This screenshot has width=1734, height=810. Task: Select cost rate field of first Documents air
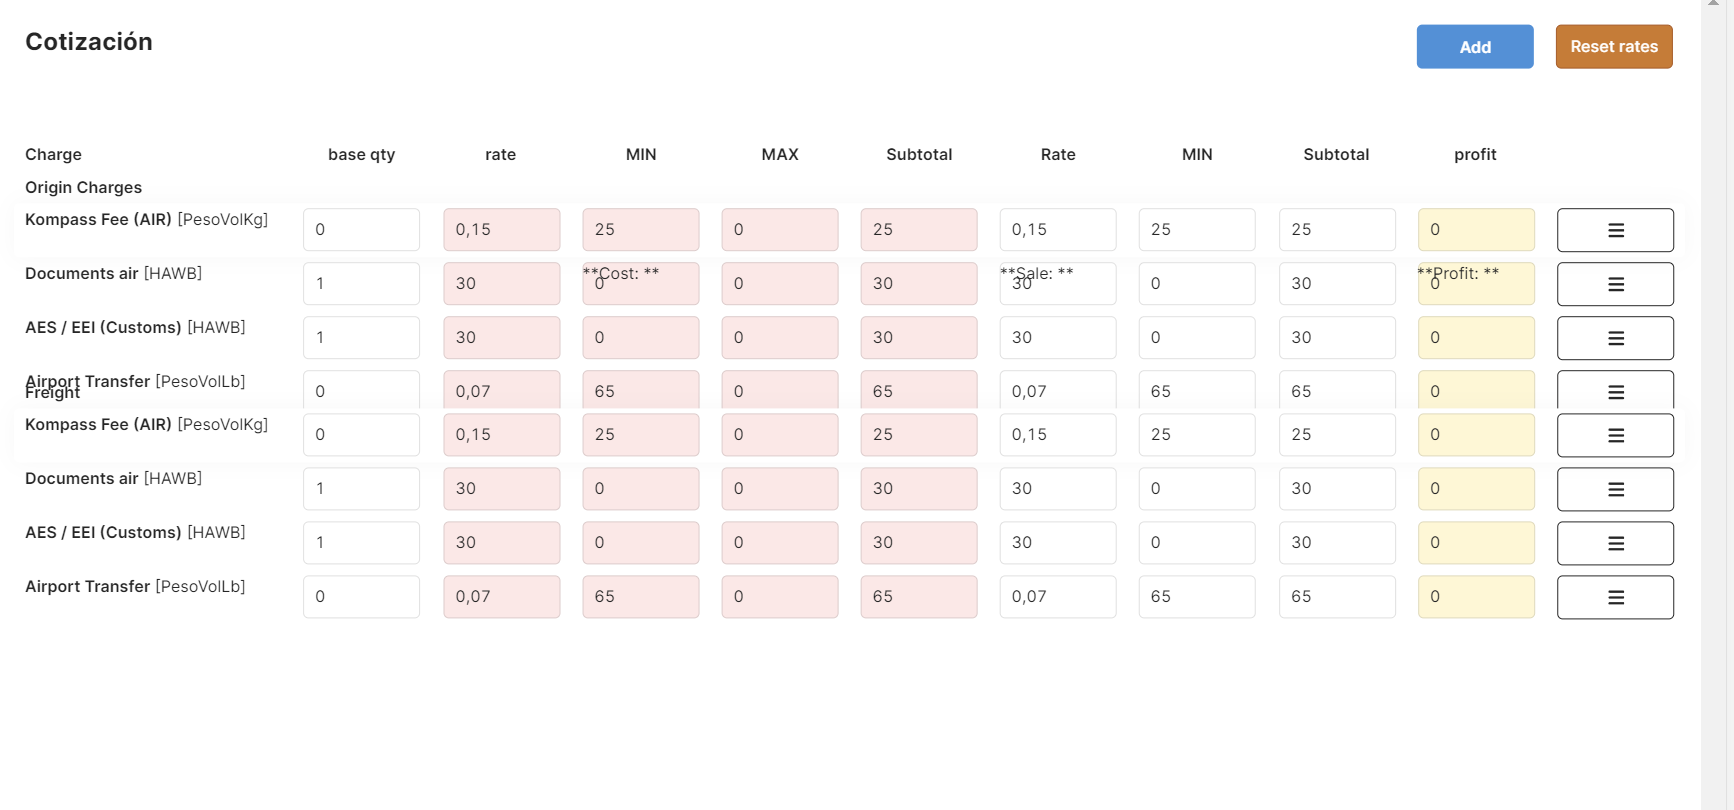[501, 284]
